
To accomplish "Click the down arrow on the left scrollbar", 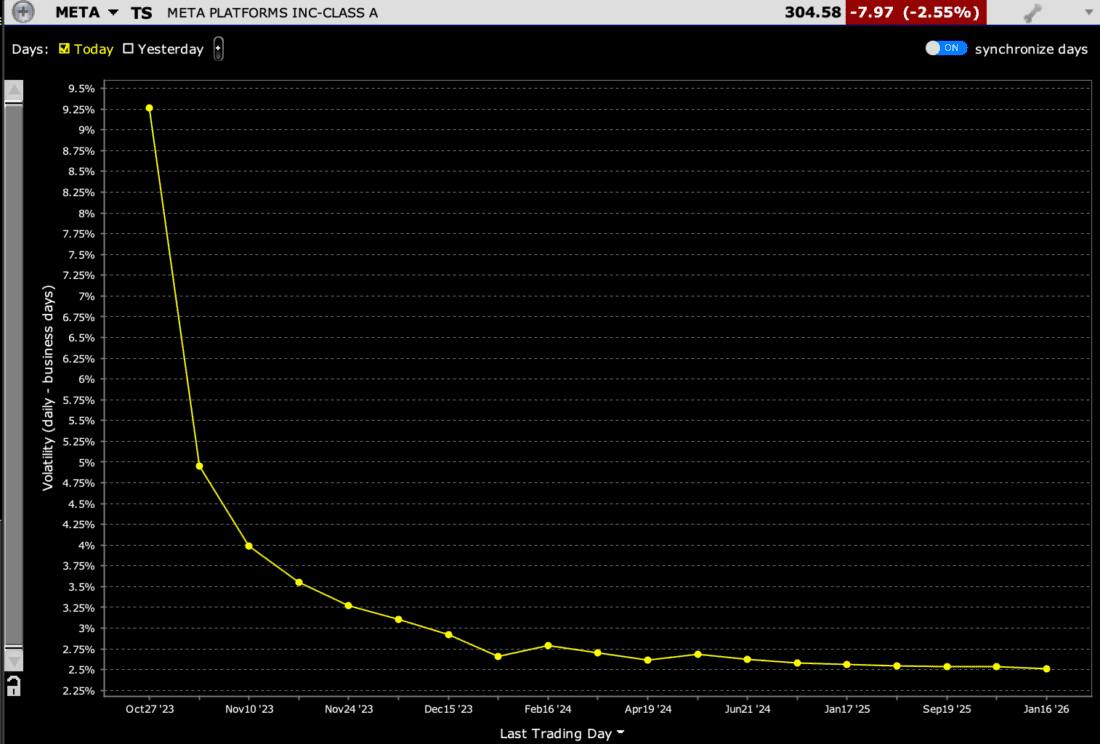I will click(14, 659).
